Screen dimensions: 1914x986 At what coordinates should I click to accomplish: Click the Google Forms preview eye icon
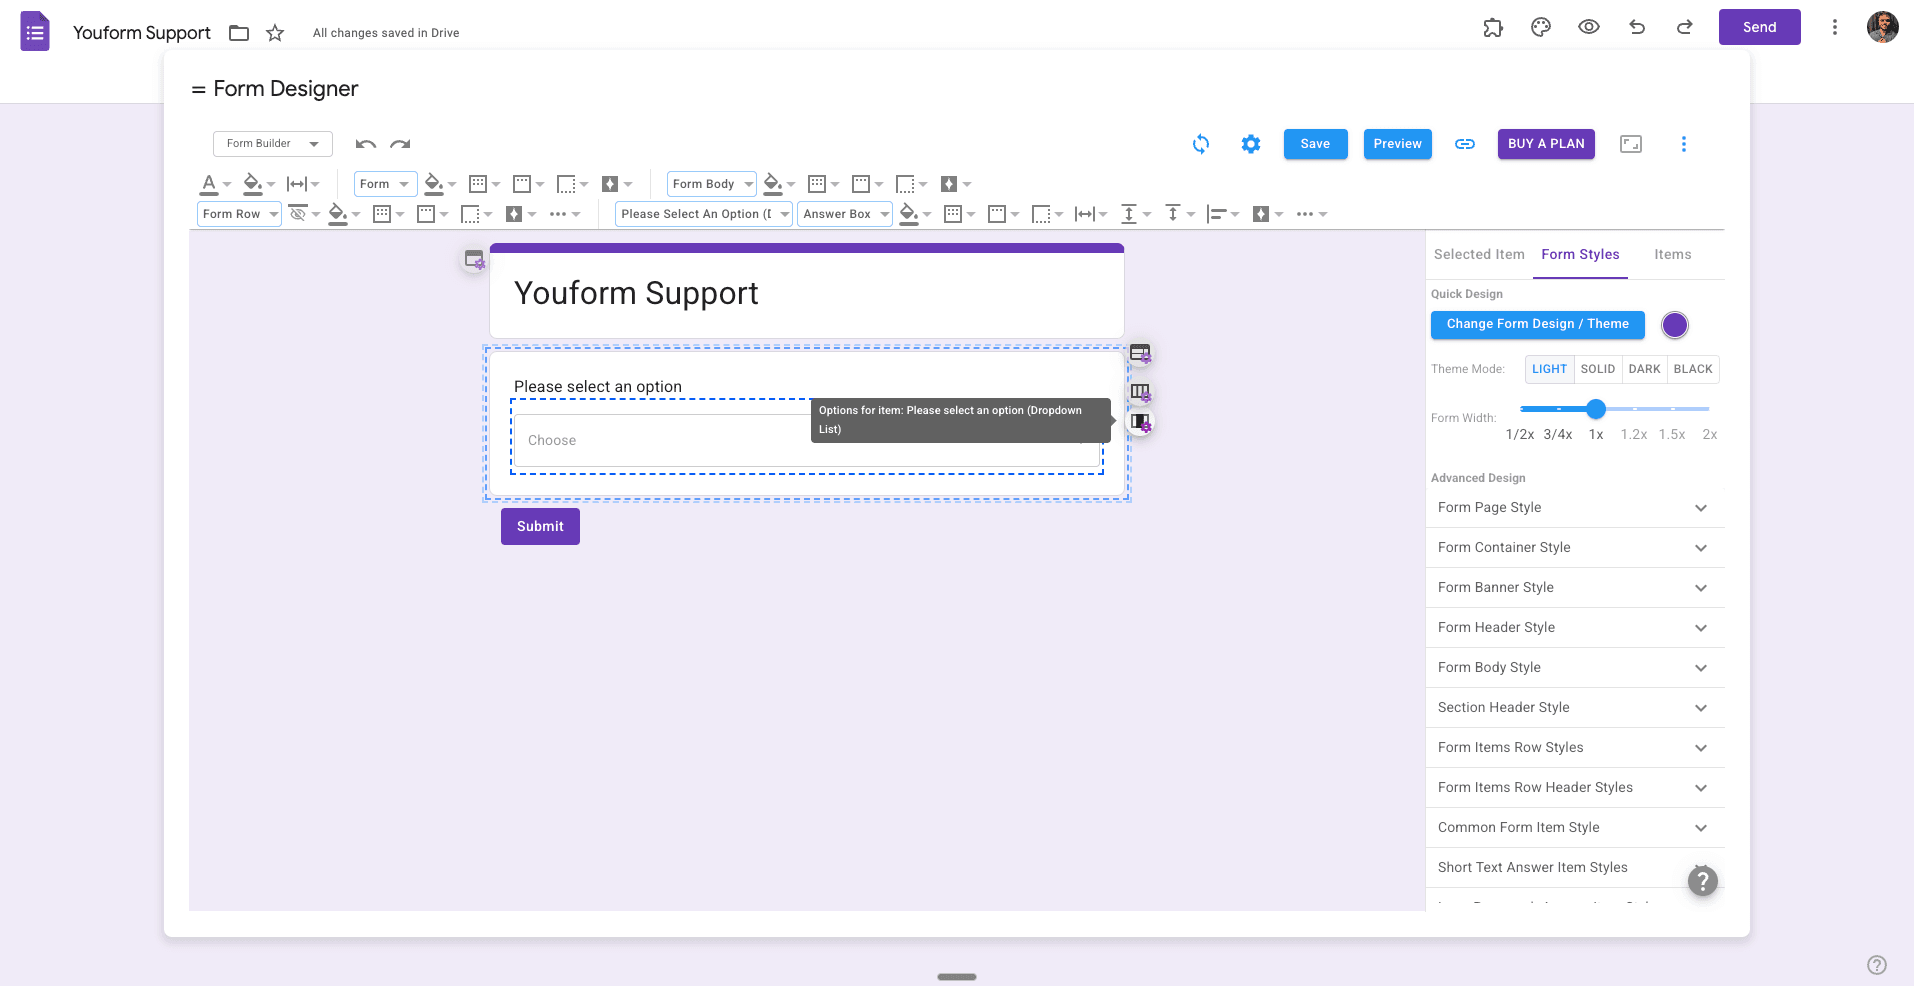coord(1588,28)
